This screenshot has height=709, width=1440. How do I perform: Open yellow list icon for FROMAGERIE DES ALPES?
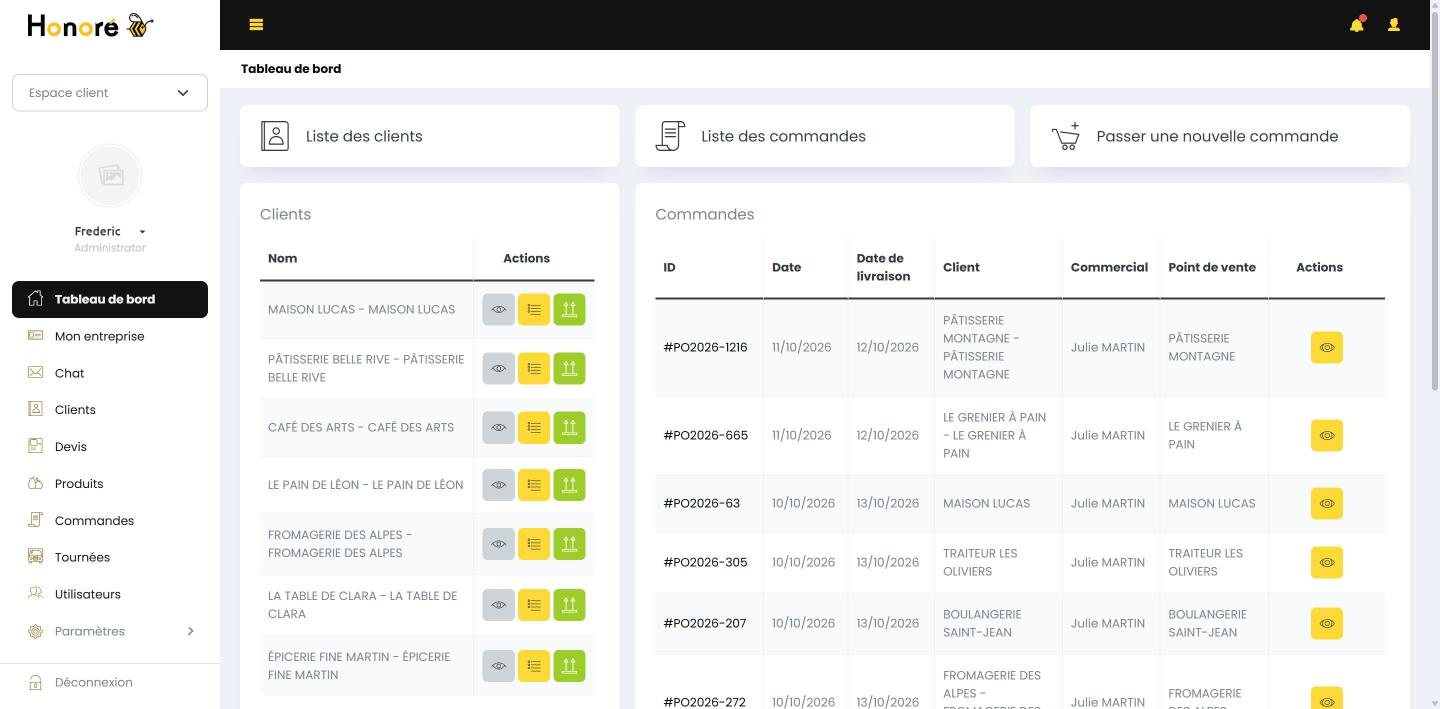534,544
